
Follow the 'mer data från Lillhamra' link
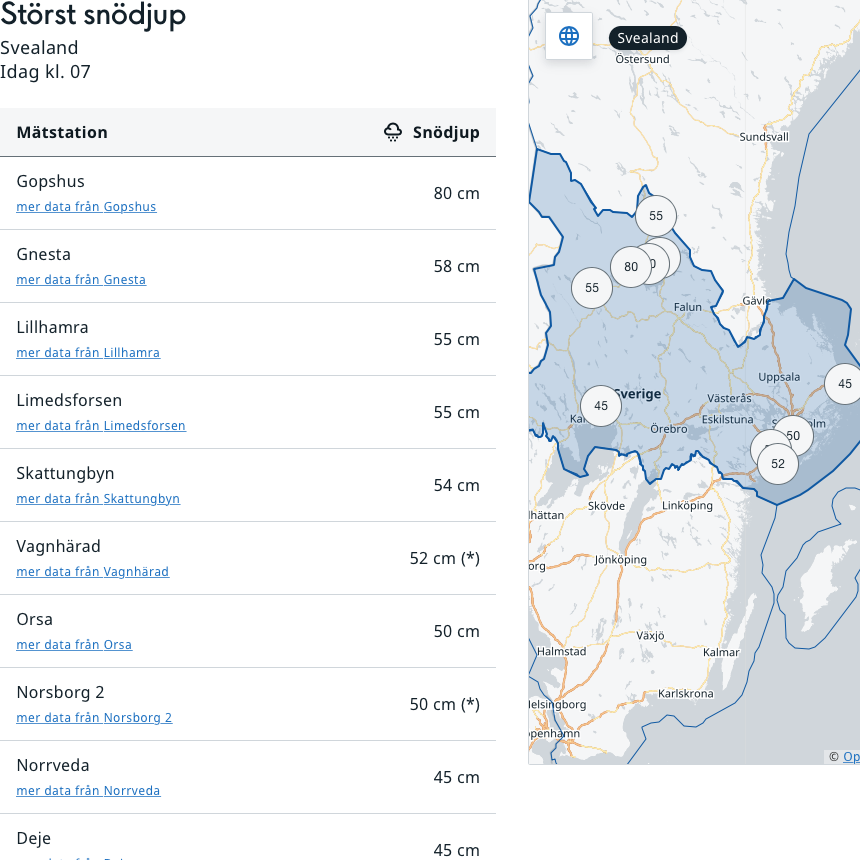point(88,353)
